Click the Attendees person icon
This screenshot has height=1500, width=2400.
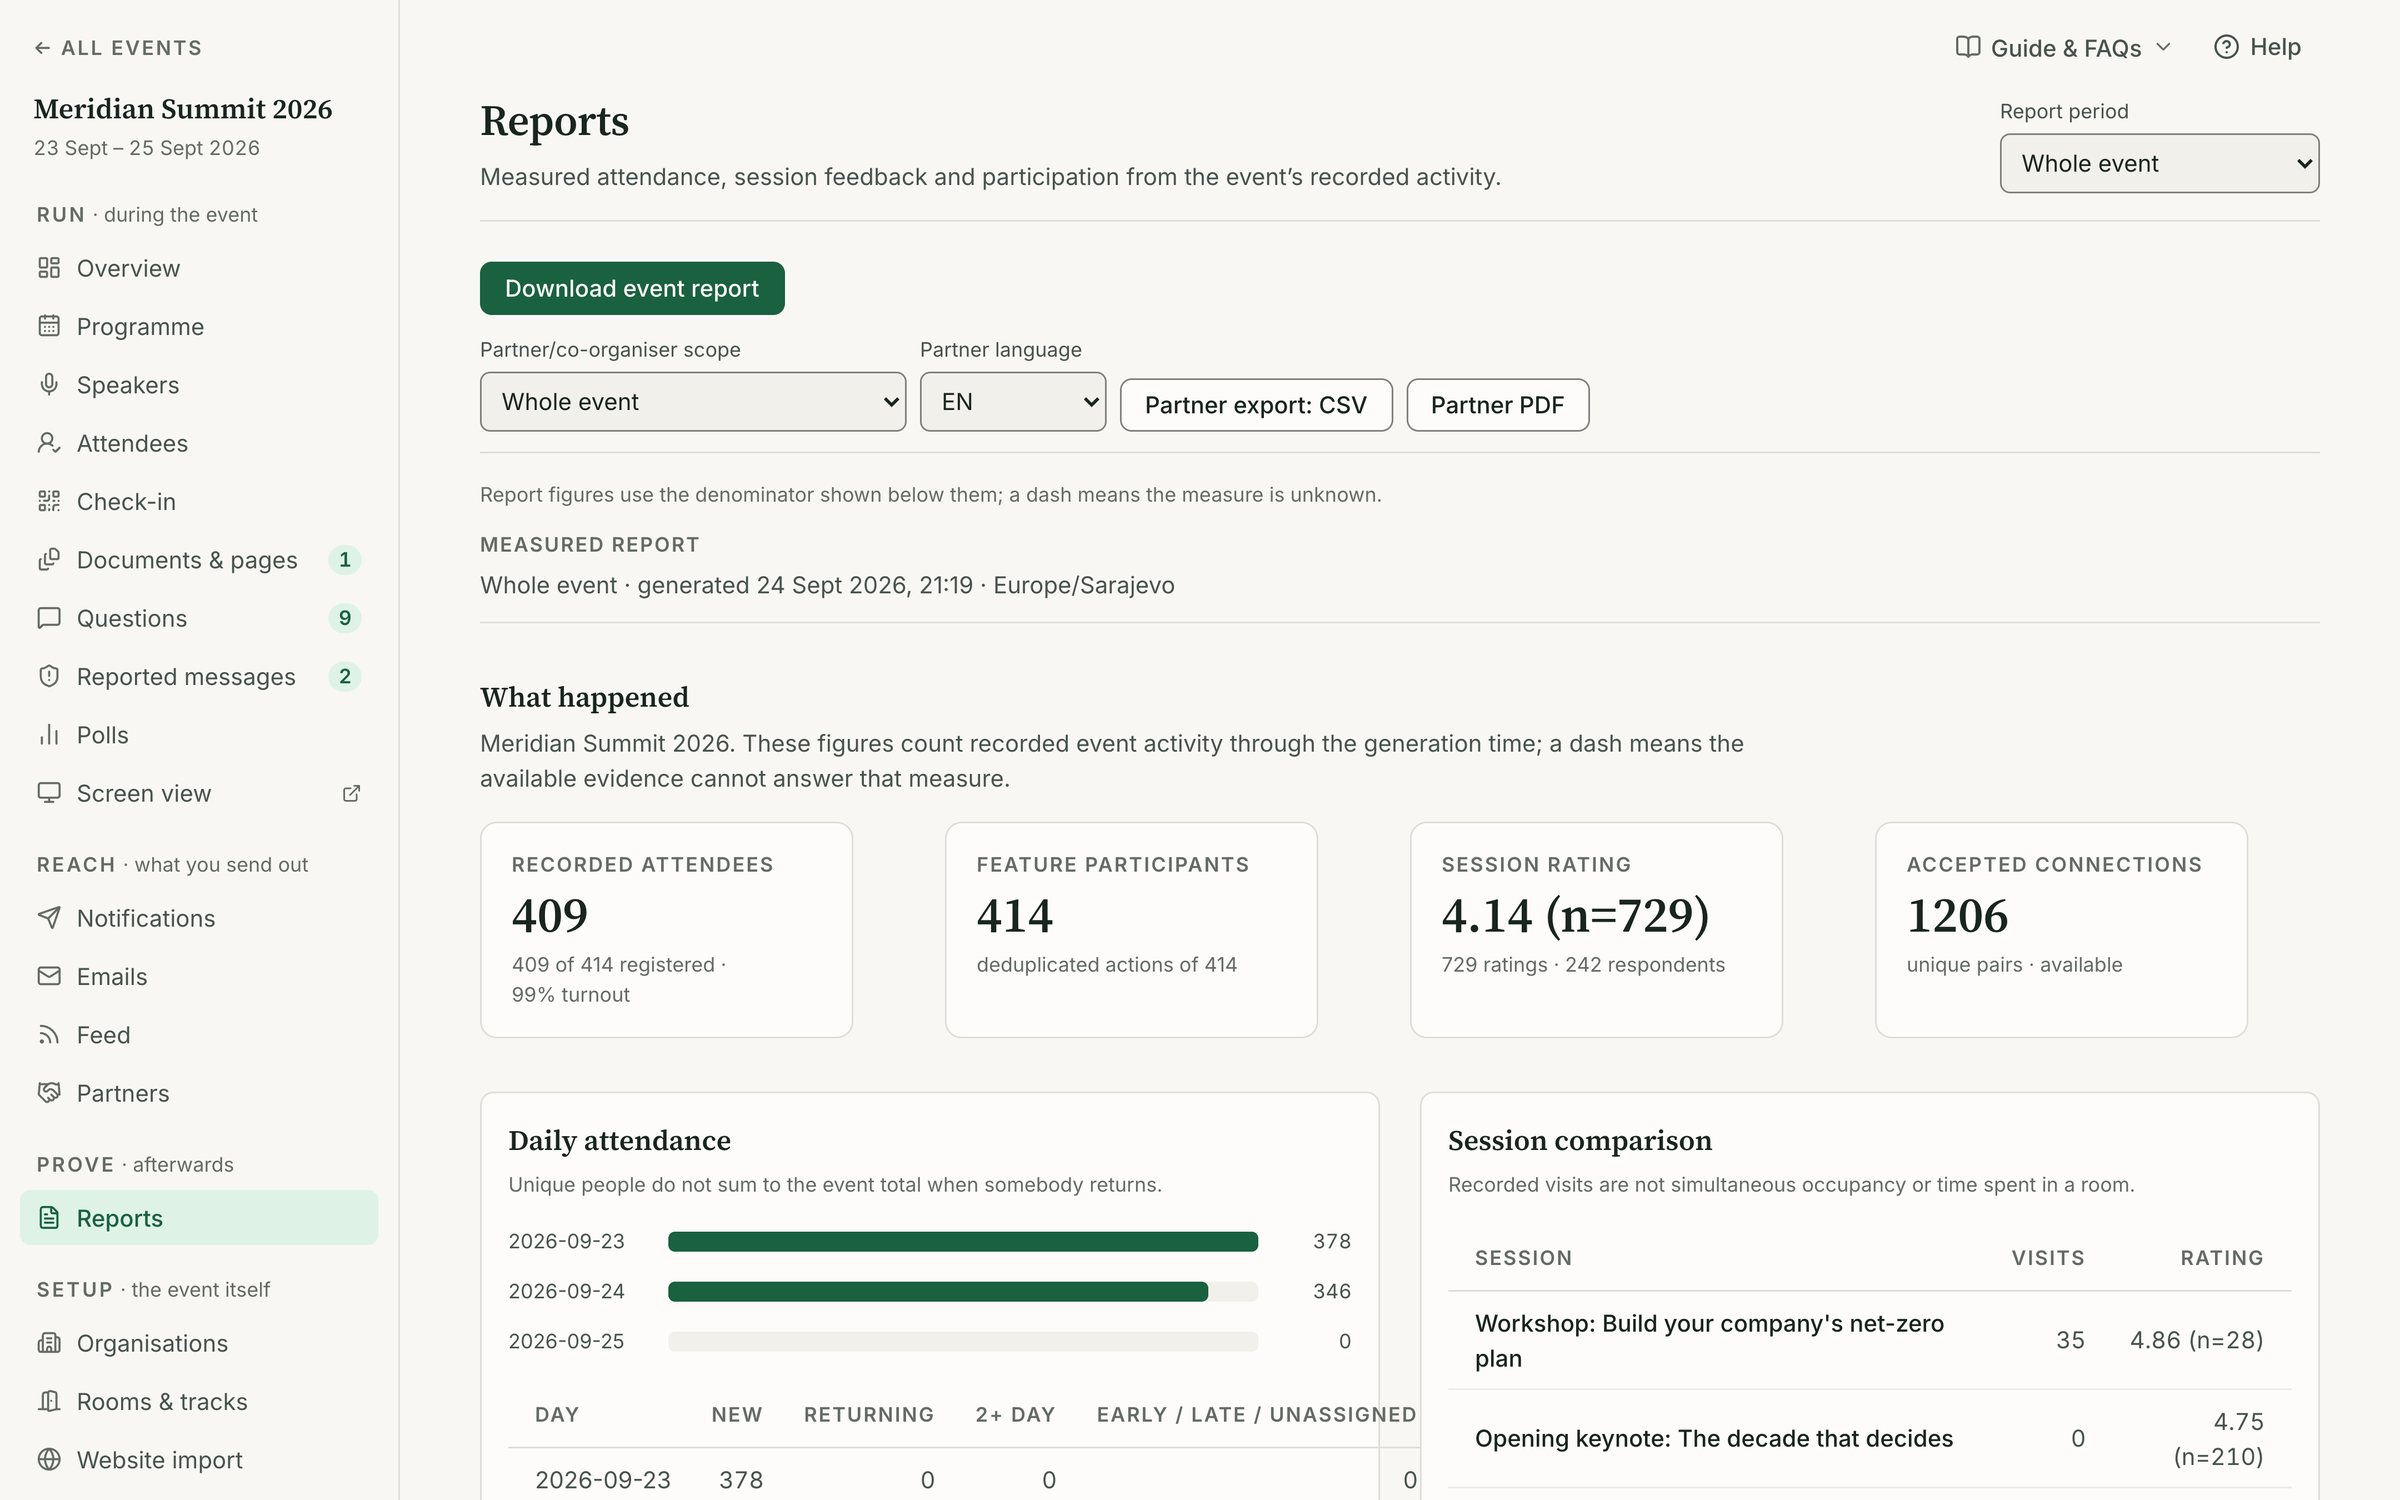[49, 443]
